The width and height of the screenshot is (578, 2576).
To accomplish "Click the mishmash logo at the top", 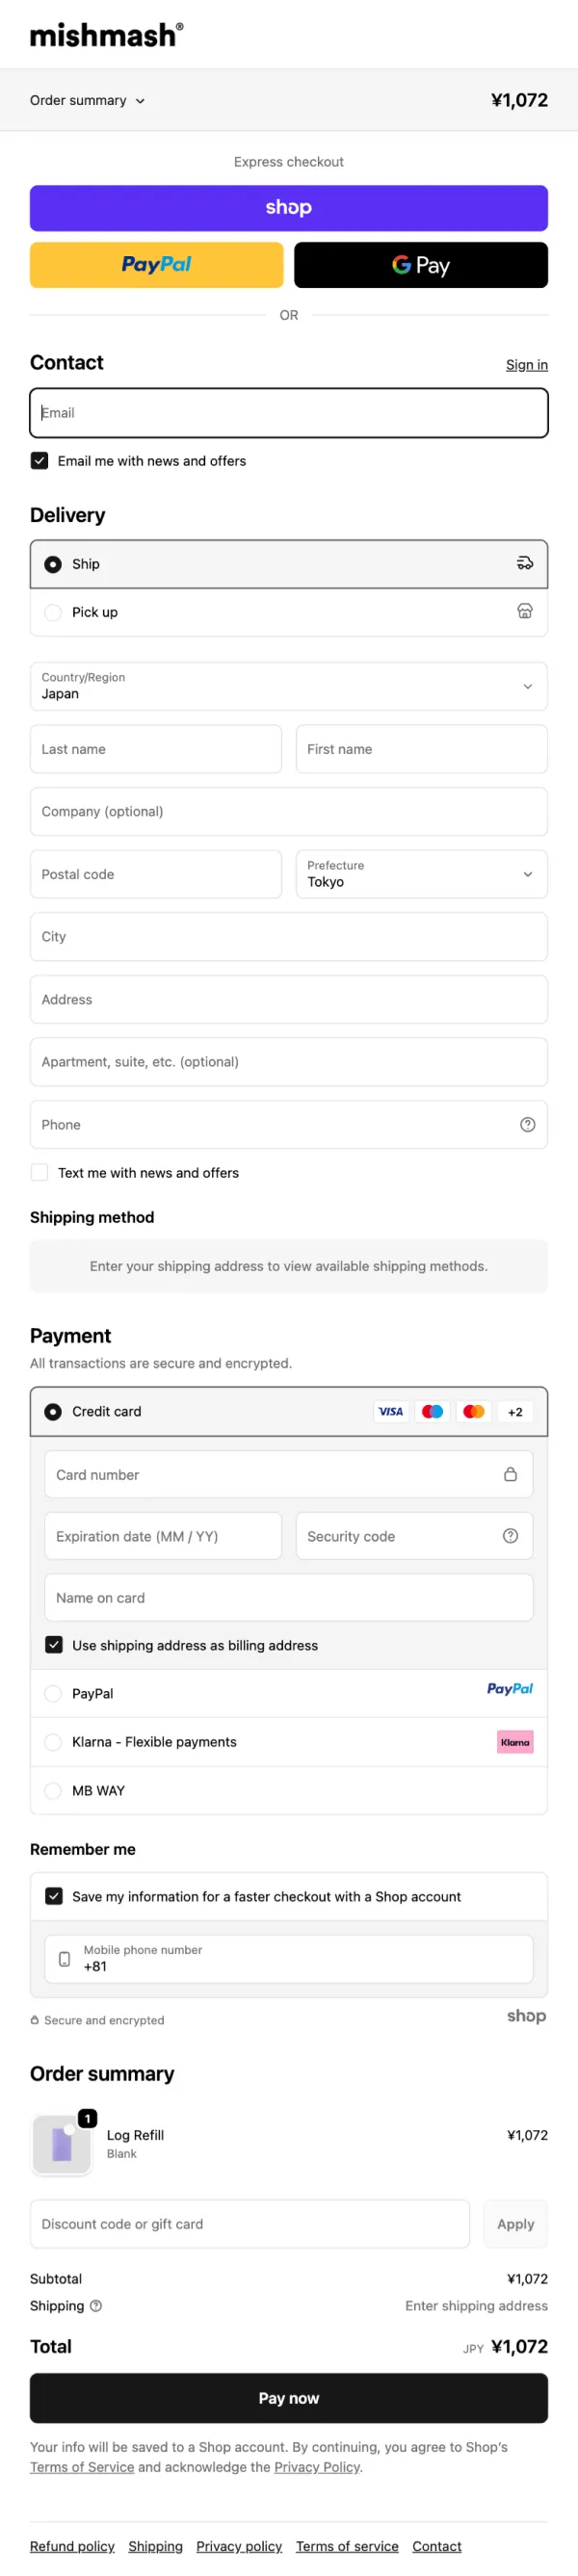I will [106, 35].
